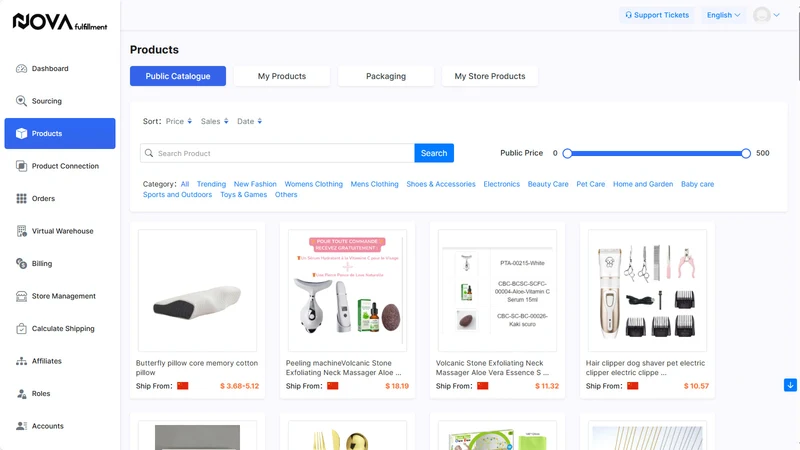Filter by Trending category
Image resolution: width=800 pixels, height=450 pixels.
coord(211,184)
